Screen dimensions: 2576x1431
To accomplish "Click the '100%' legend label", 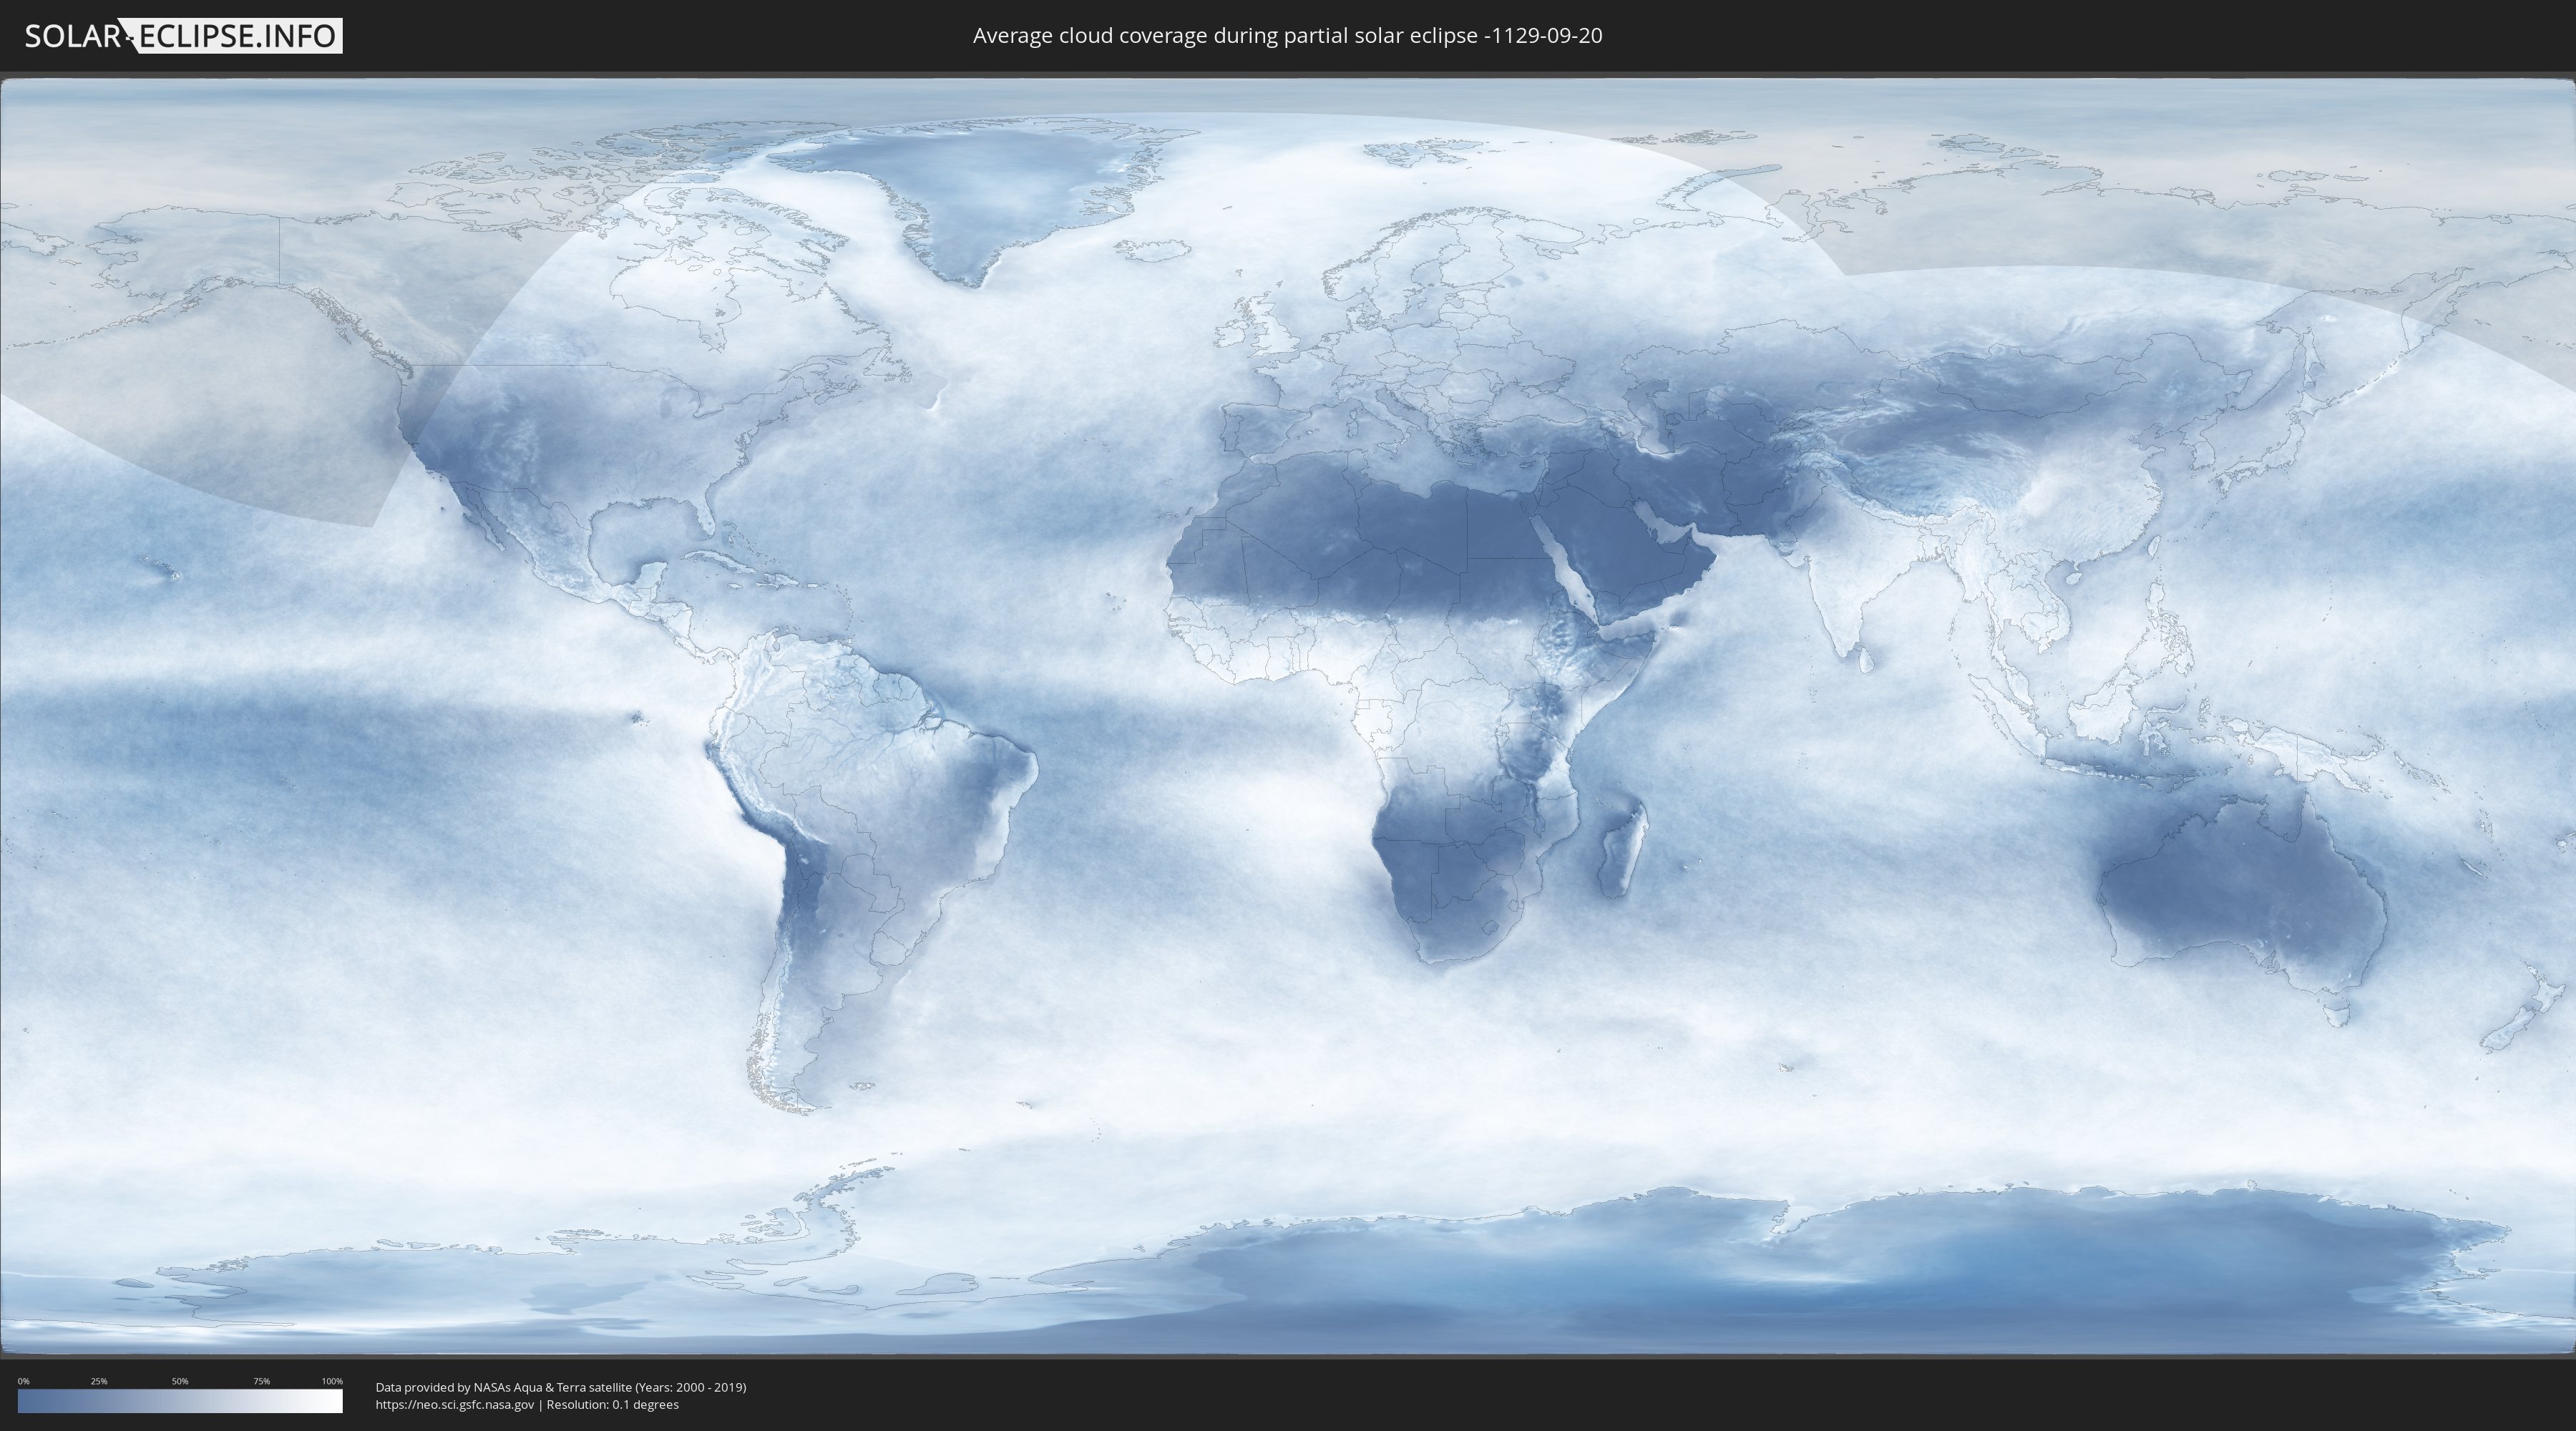I will click(x=332, y=1381).
